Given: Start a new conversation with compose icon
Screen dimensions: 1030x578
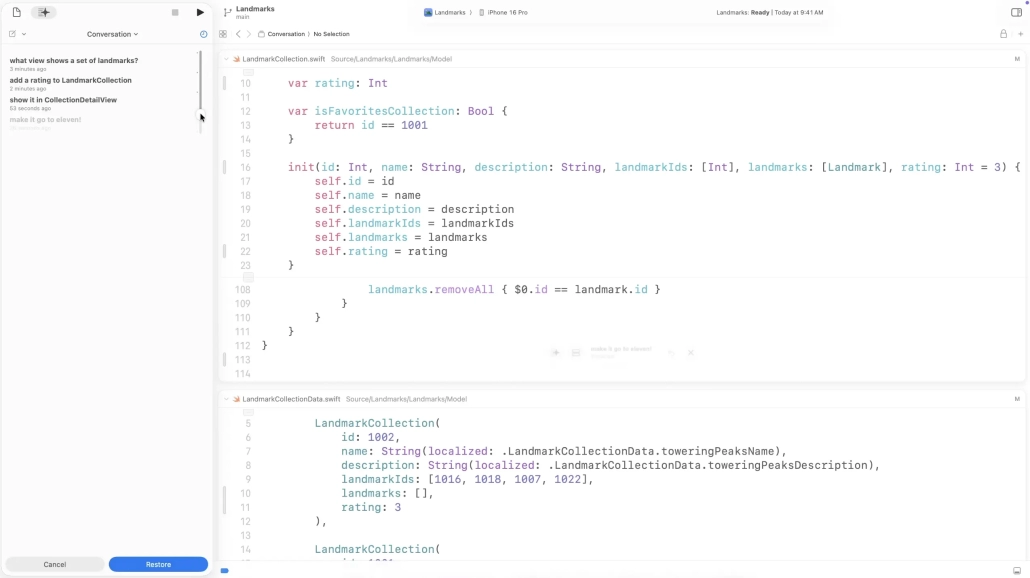Looking at the screenshot, I should pos(13,34).
